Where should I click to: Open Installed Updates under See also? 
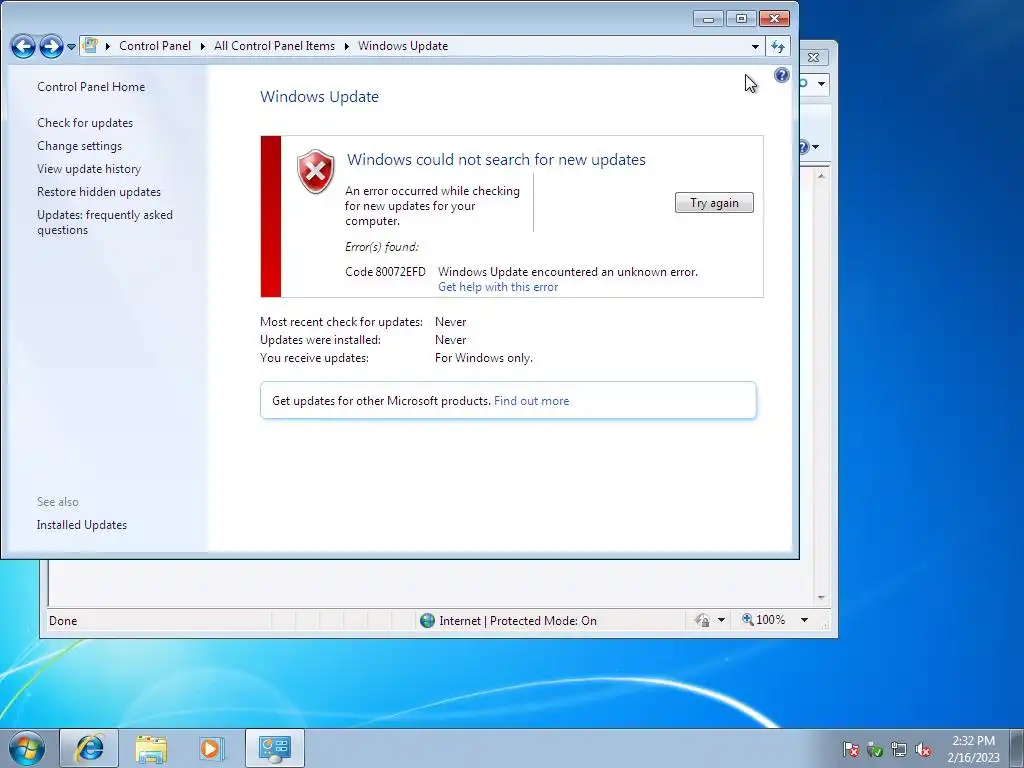pos(82,525)
